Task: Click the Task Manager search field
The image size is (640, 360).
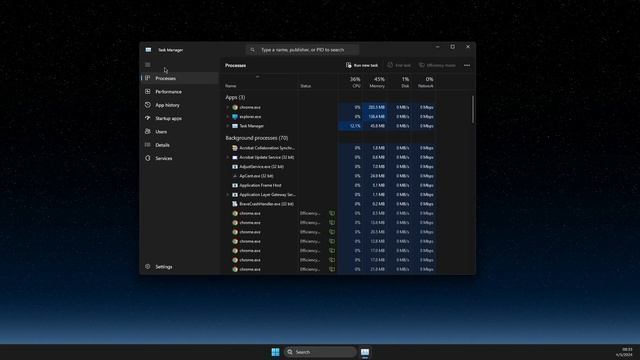Action: 302,50
